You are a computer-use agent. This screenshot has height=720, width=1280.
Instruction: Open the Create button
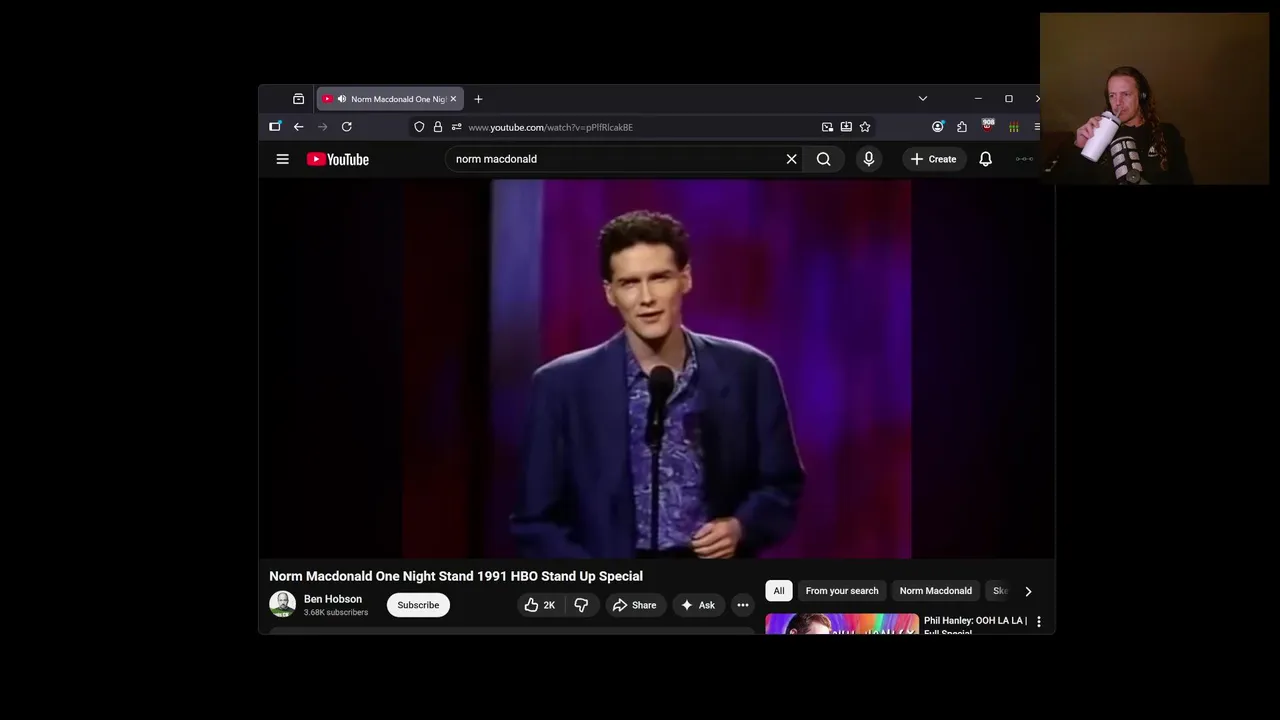pos(933,159)
